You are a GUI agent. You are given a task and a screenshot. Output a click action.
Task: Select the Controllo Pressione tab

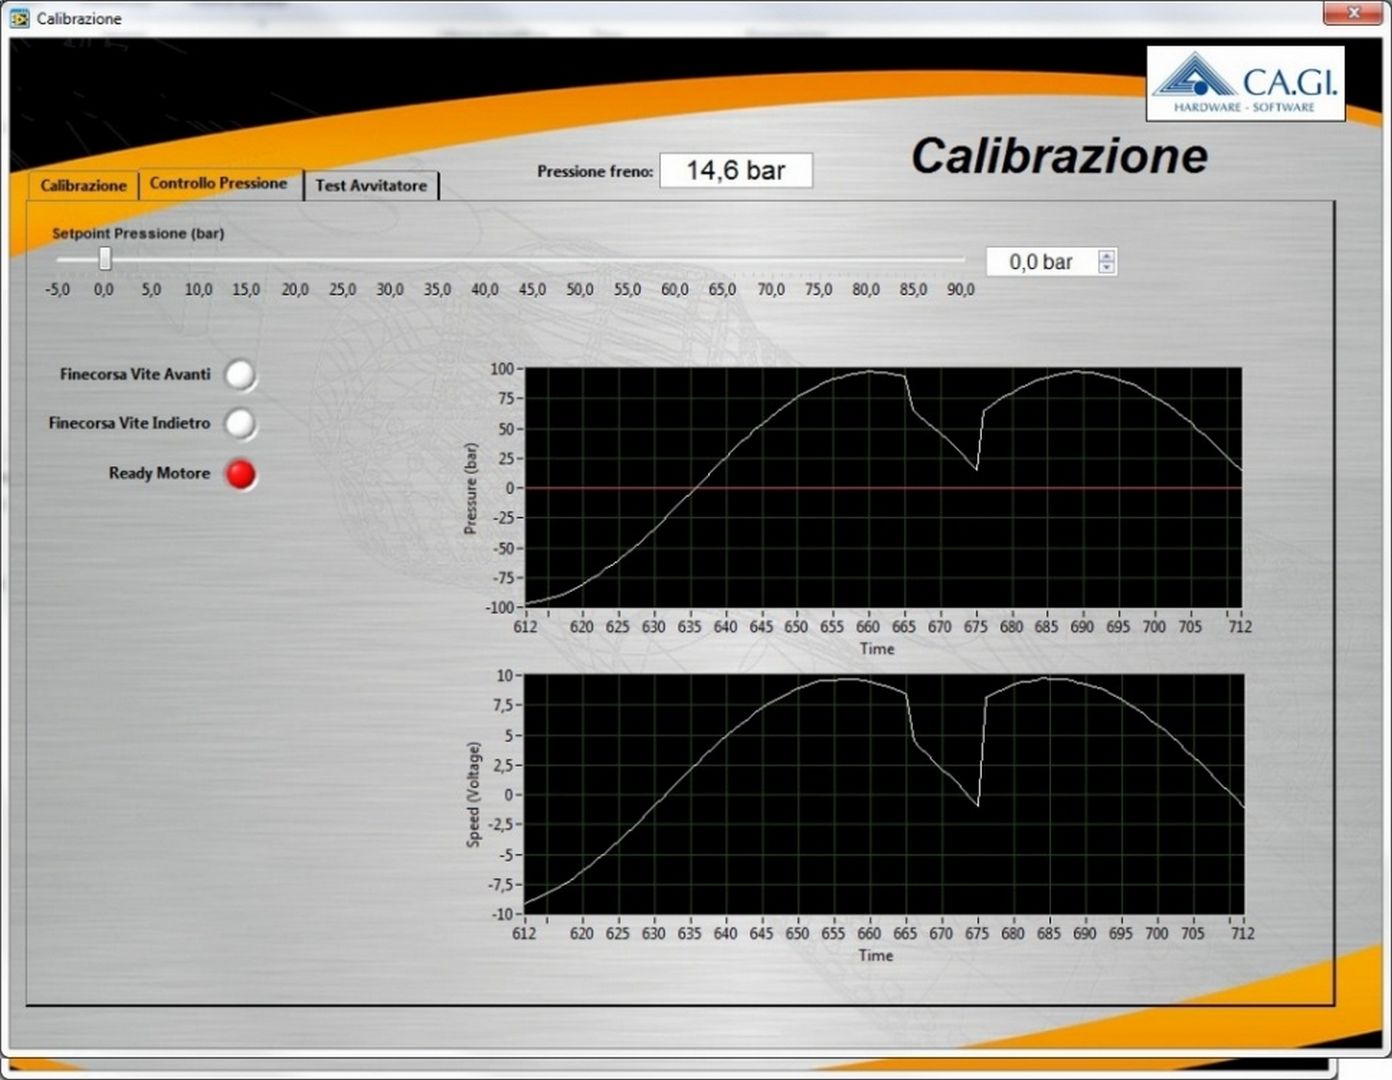click(219, 183)
